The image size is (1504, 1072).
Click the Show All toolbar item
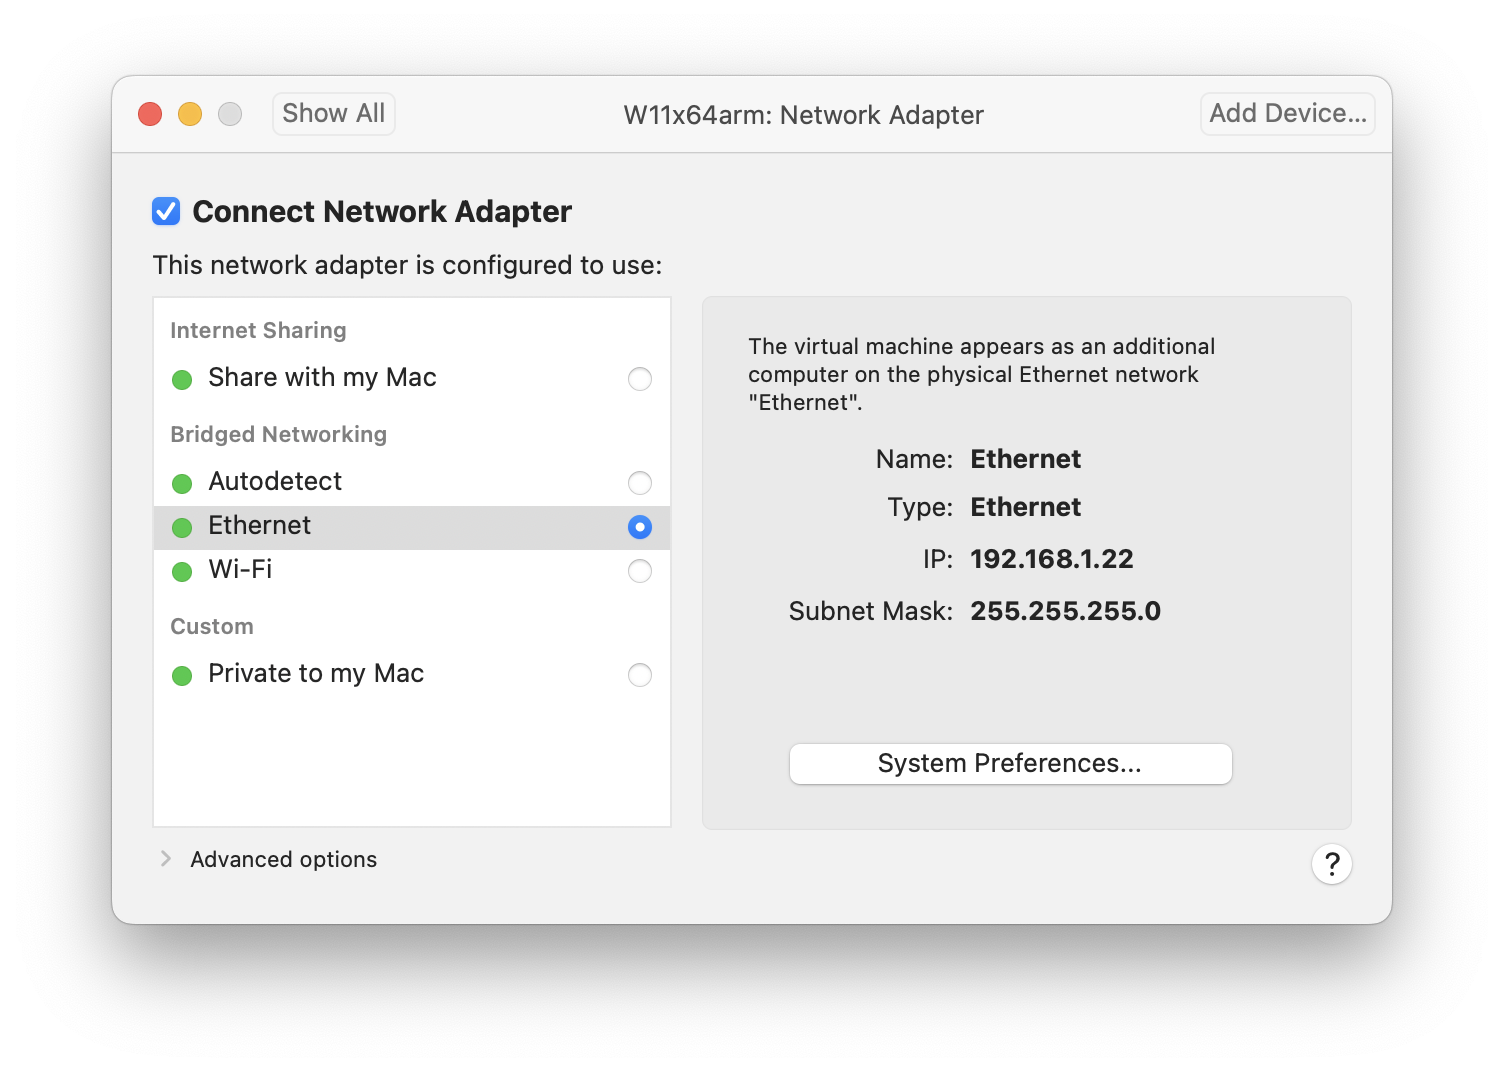coord(333,113)
